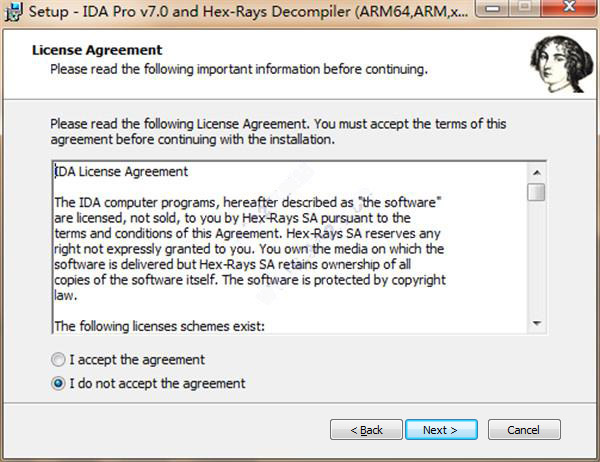Grab the license text scrollbar thumb
This screenshot has height=462, width=600.
click(x=537, y=191)
